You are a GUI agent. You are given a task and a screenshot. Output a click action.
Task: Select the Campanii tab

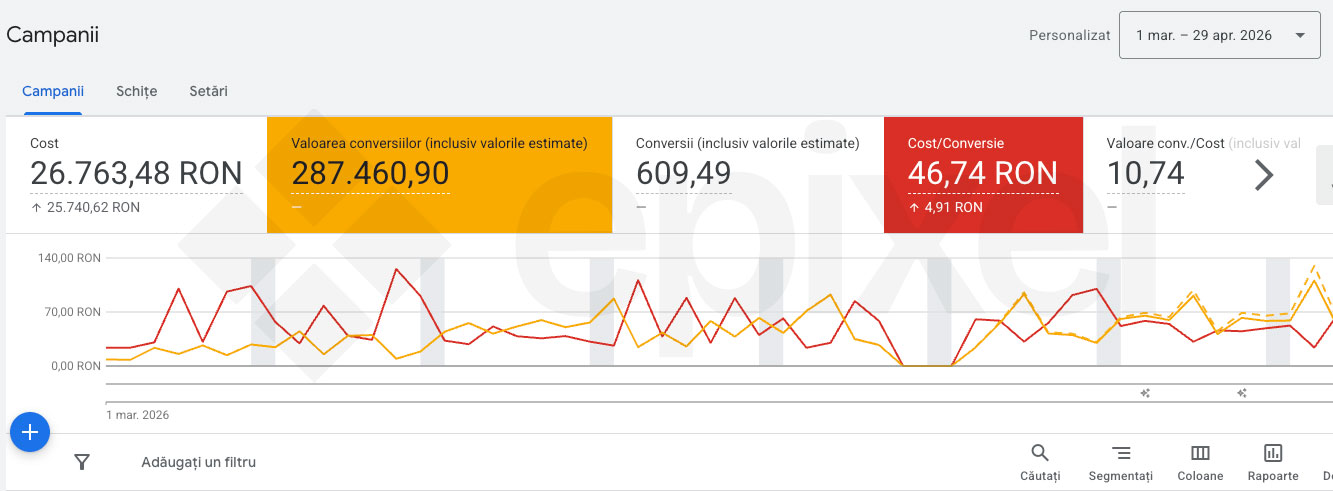(x=53, y=91)
